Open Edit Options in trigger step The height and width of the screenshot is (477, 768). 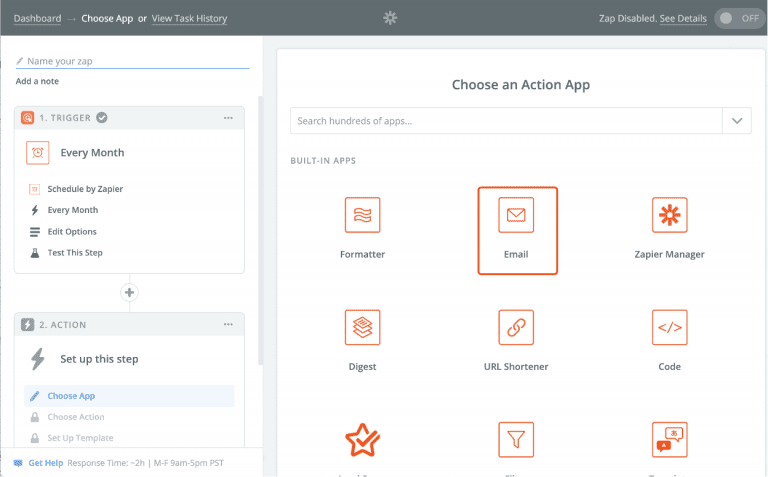click(72, 232)
